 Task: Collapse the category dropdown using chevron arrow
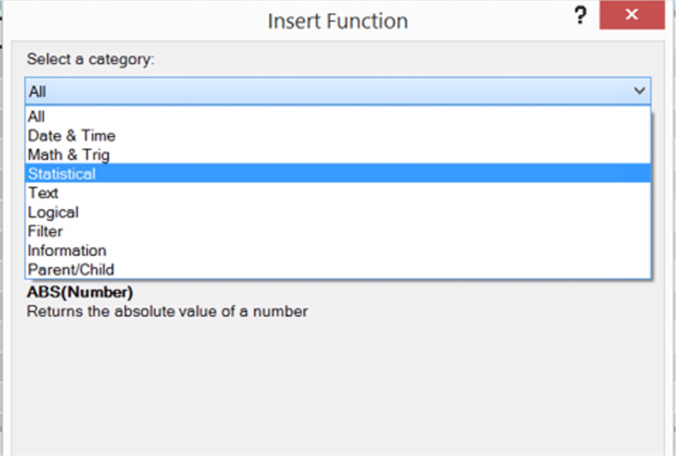[639, 91]
